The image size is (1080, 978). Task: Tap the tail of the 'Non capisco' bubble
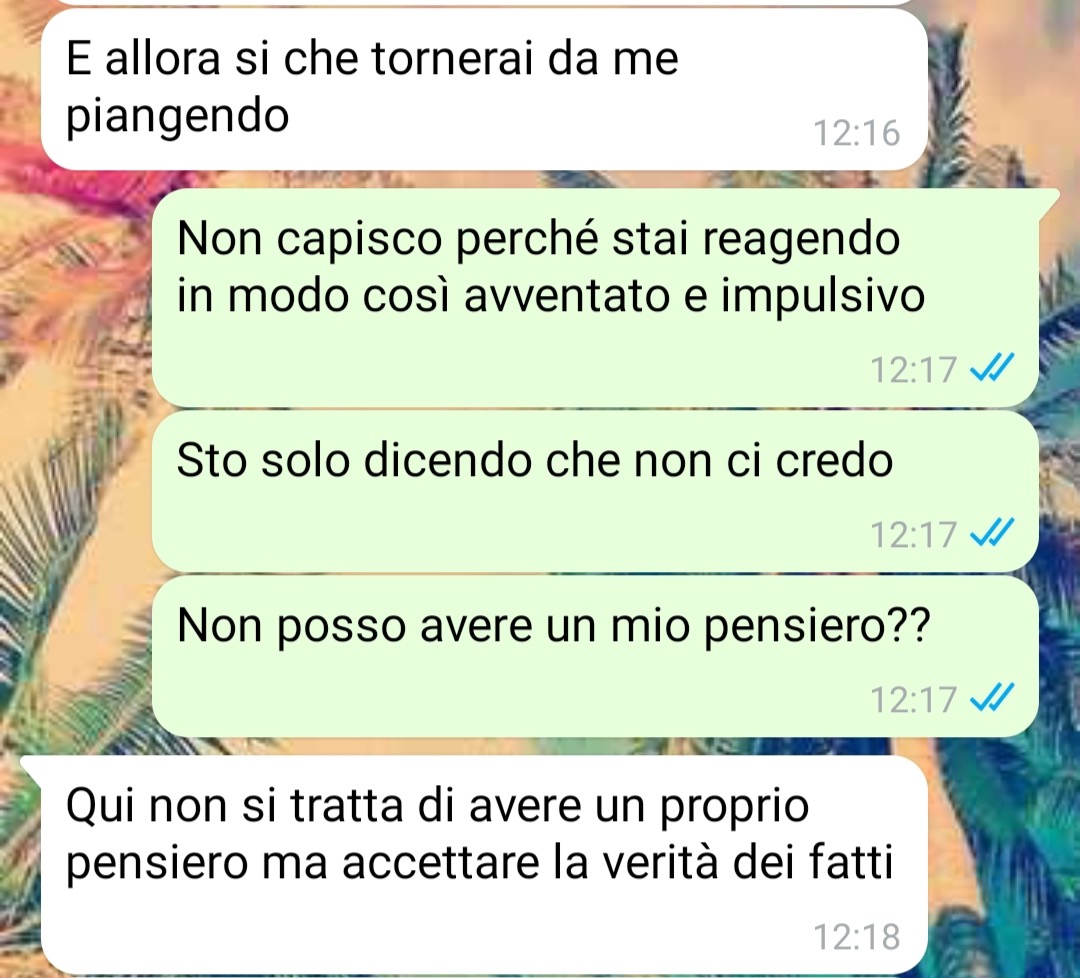pos(1048,200)
